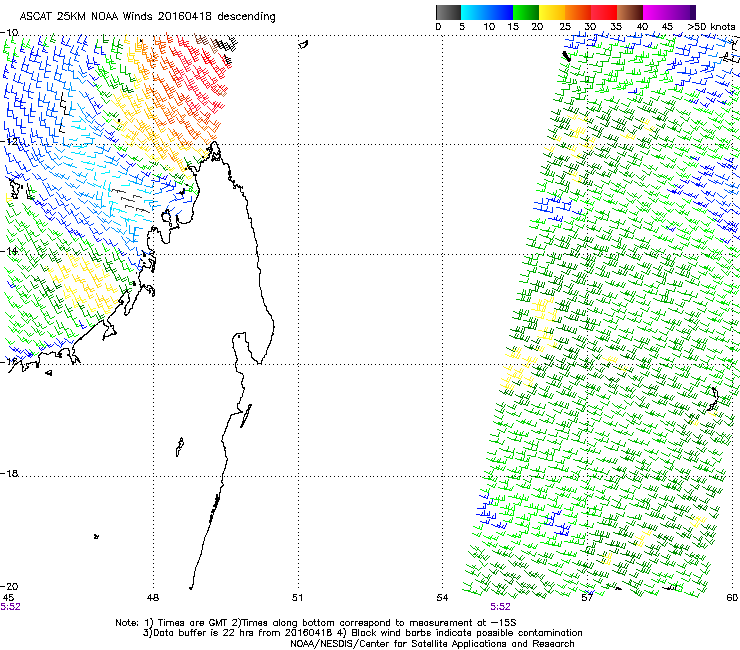
Task: Click the '15' knots legend tick label
Action: click(513, 27)
